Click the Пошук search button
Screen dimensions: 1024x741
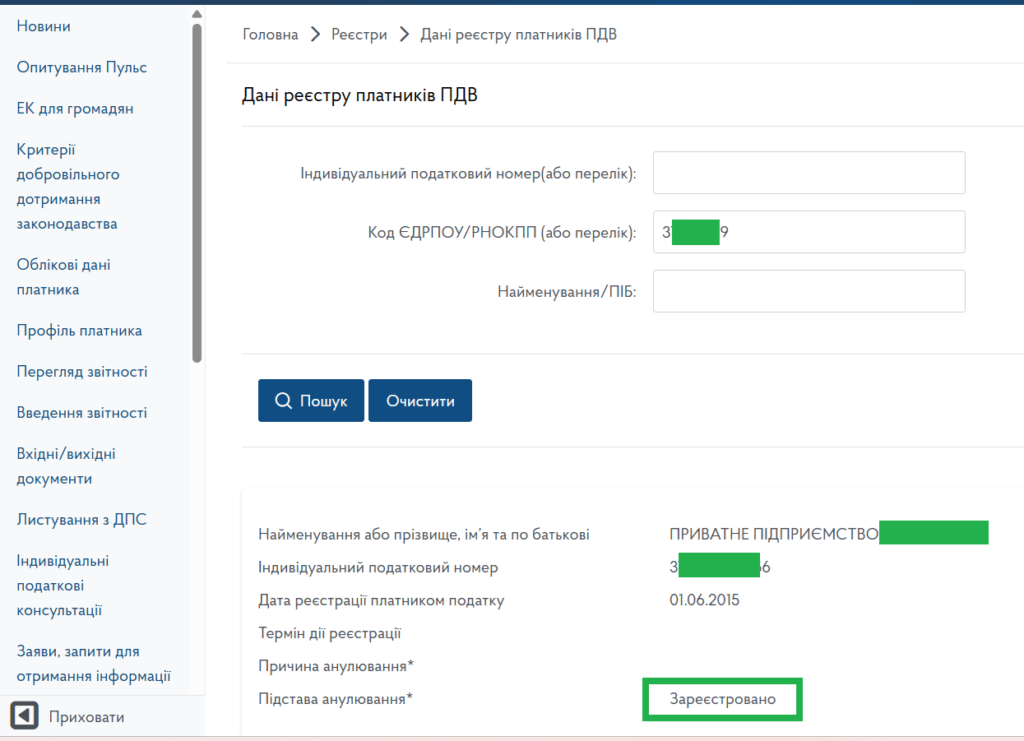[311, 401]
